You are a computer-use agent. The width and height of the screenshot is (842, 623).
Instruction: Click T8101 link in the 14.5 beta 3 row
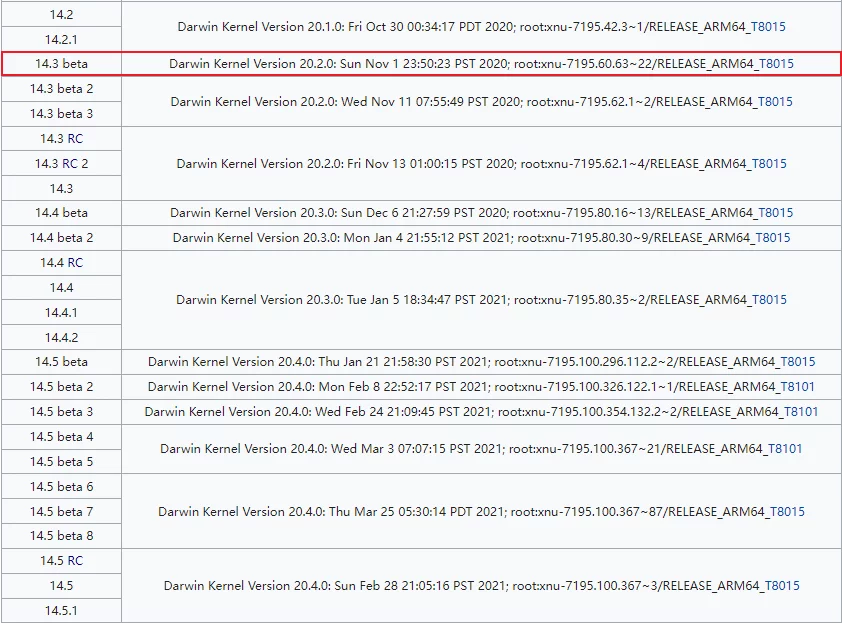tap(800, 412)
